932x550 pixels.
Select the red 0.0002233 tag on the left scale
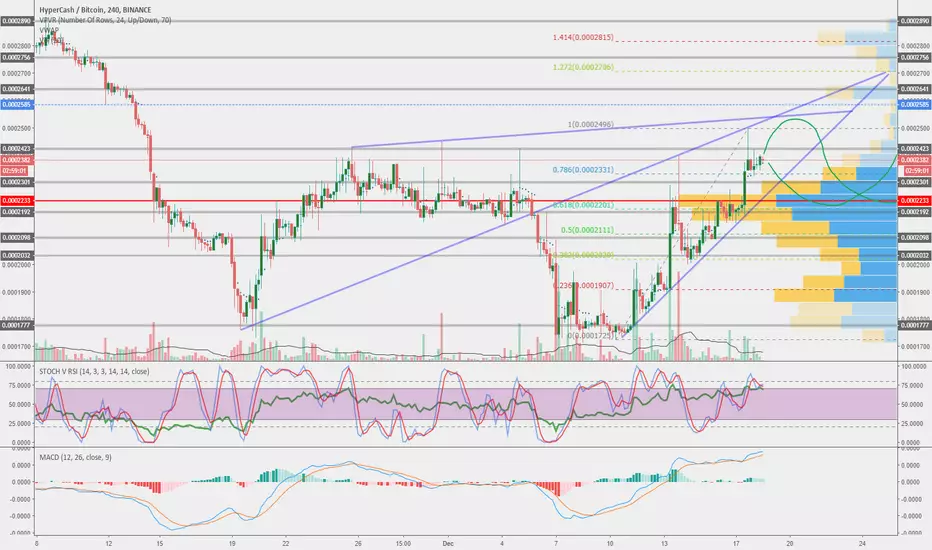[x=17, y=201]
